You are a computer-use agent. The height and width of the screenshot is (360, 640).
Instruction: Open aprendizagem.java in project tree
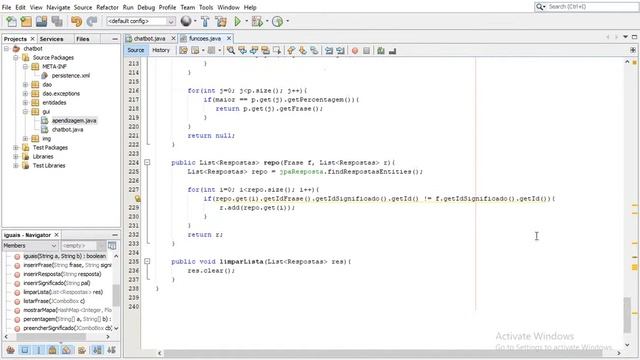tap(74, 120)
